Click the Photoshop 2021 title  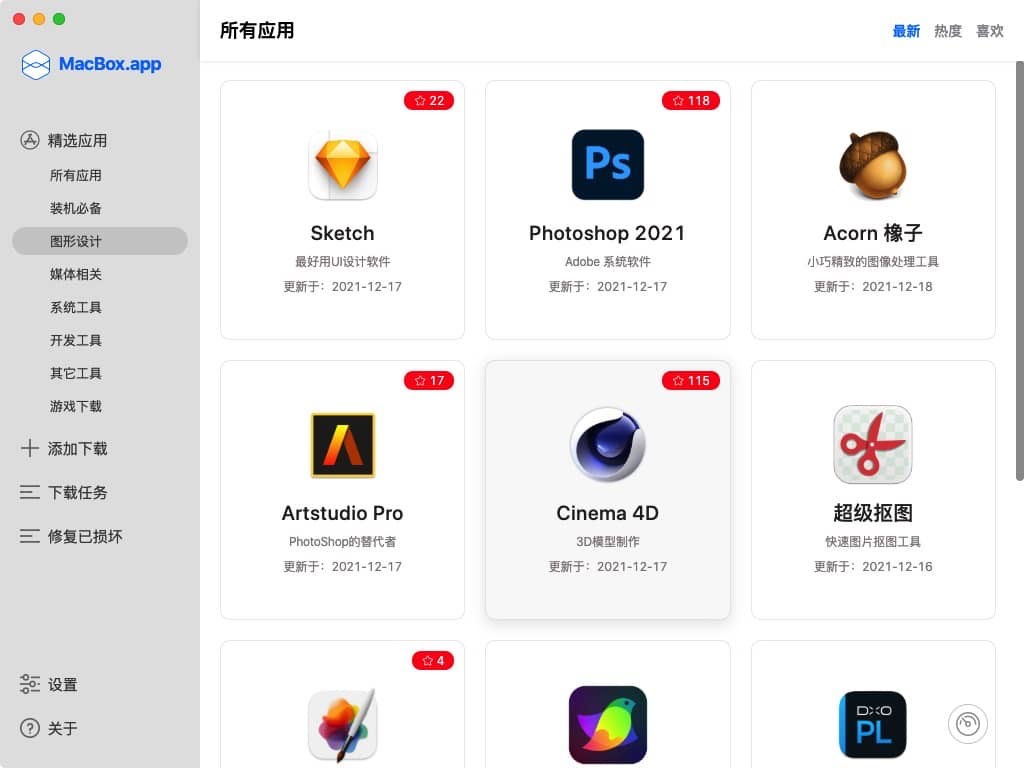[x=607, y=233]
